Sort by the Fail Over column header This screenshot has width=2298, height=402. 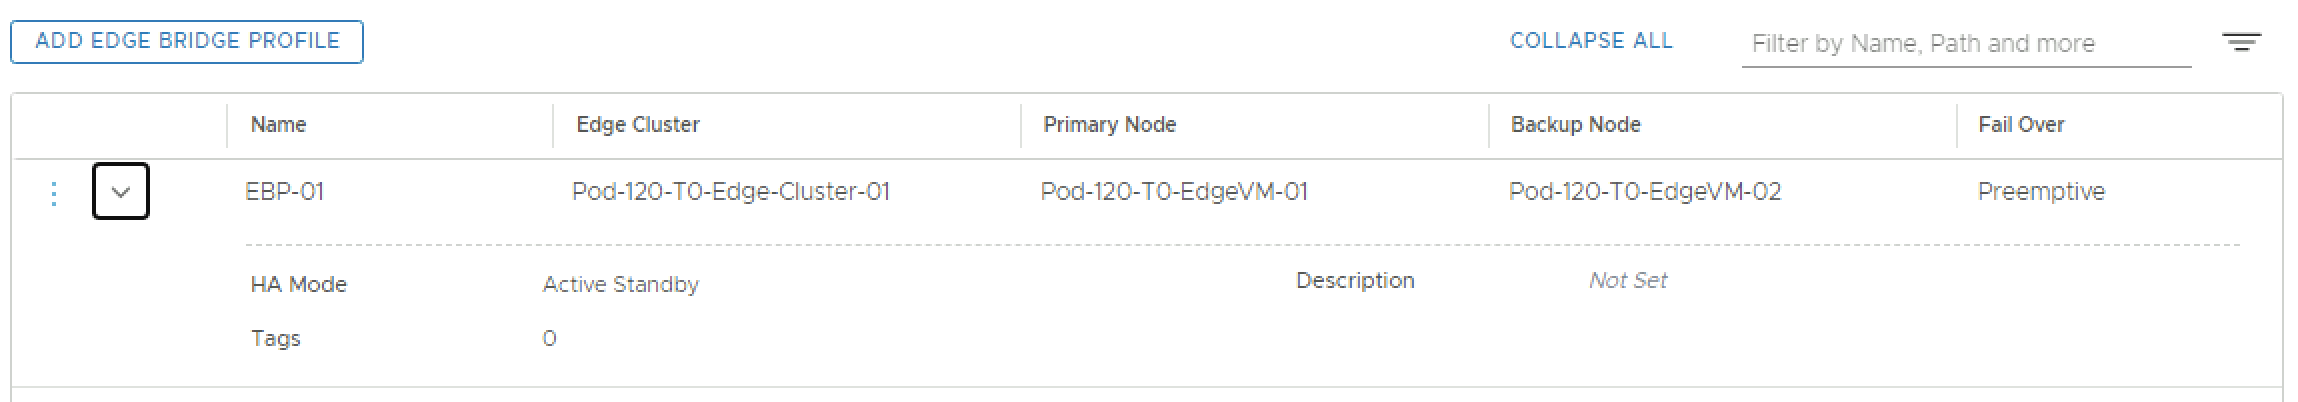2020,125
